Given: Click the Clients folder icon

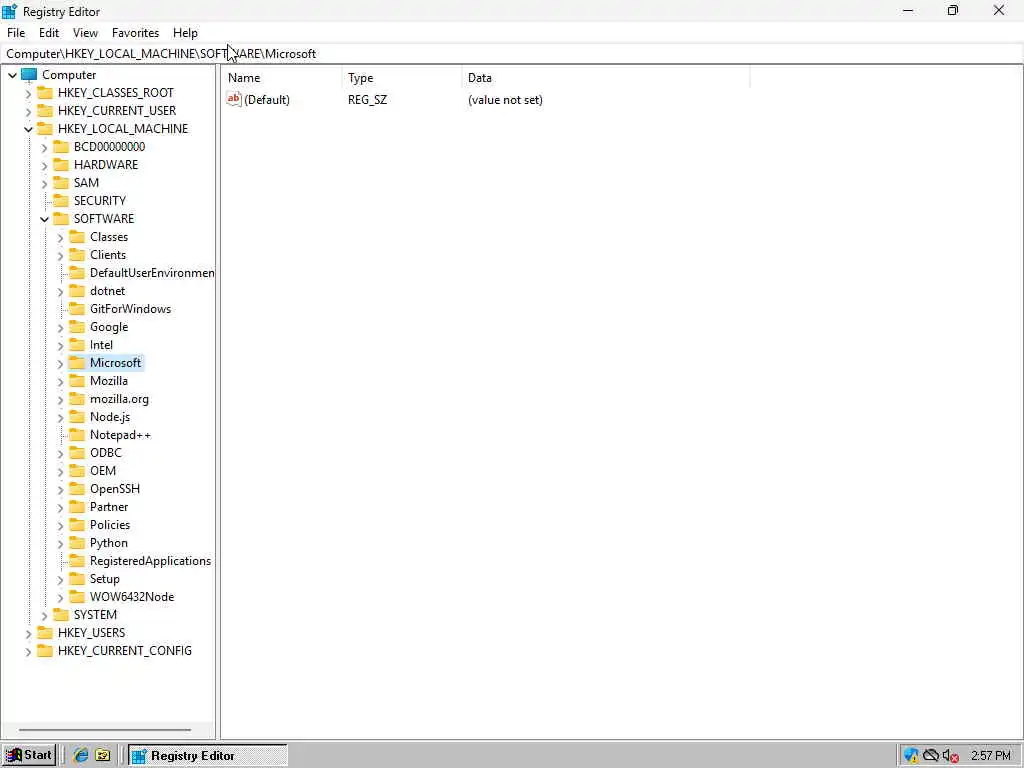Looking at the screenshot, I should click(x=77, y=255).
